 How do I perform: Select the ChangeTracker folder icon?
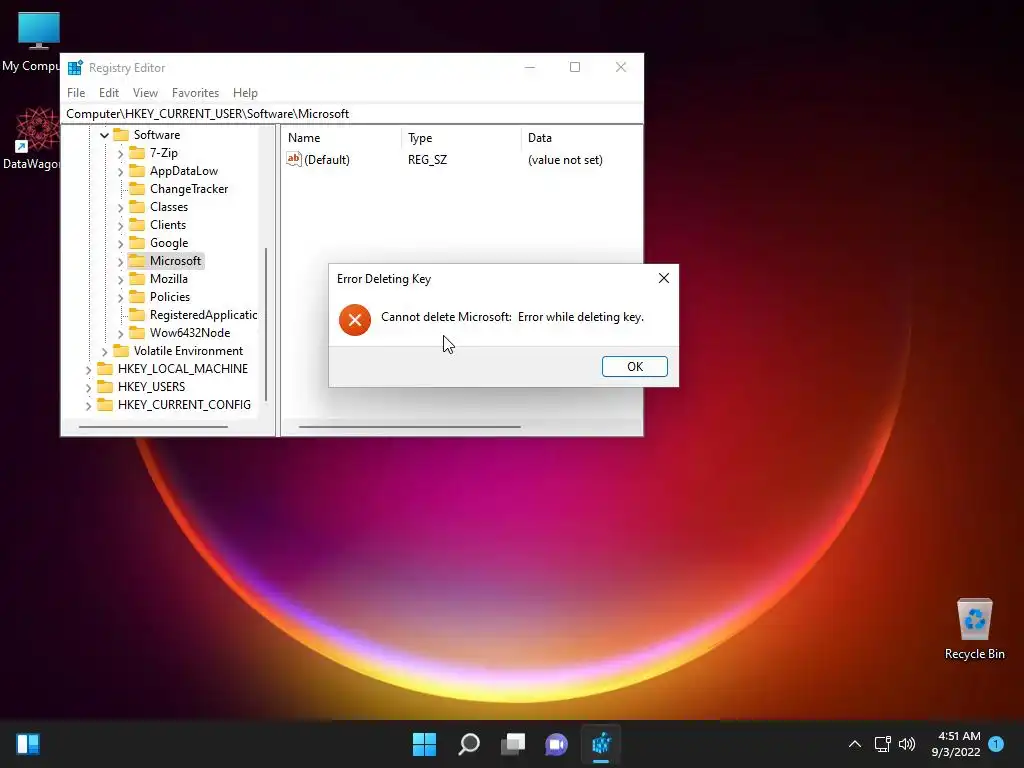(137, 189)
